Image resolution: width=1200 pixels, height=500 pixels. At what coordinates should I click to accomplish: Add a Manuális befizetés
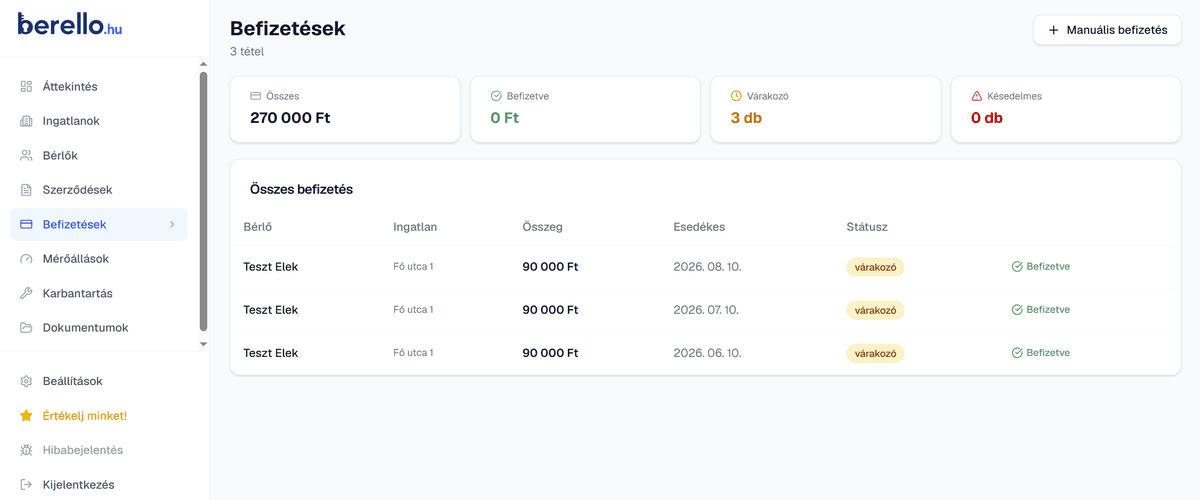[1107, 30]
